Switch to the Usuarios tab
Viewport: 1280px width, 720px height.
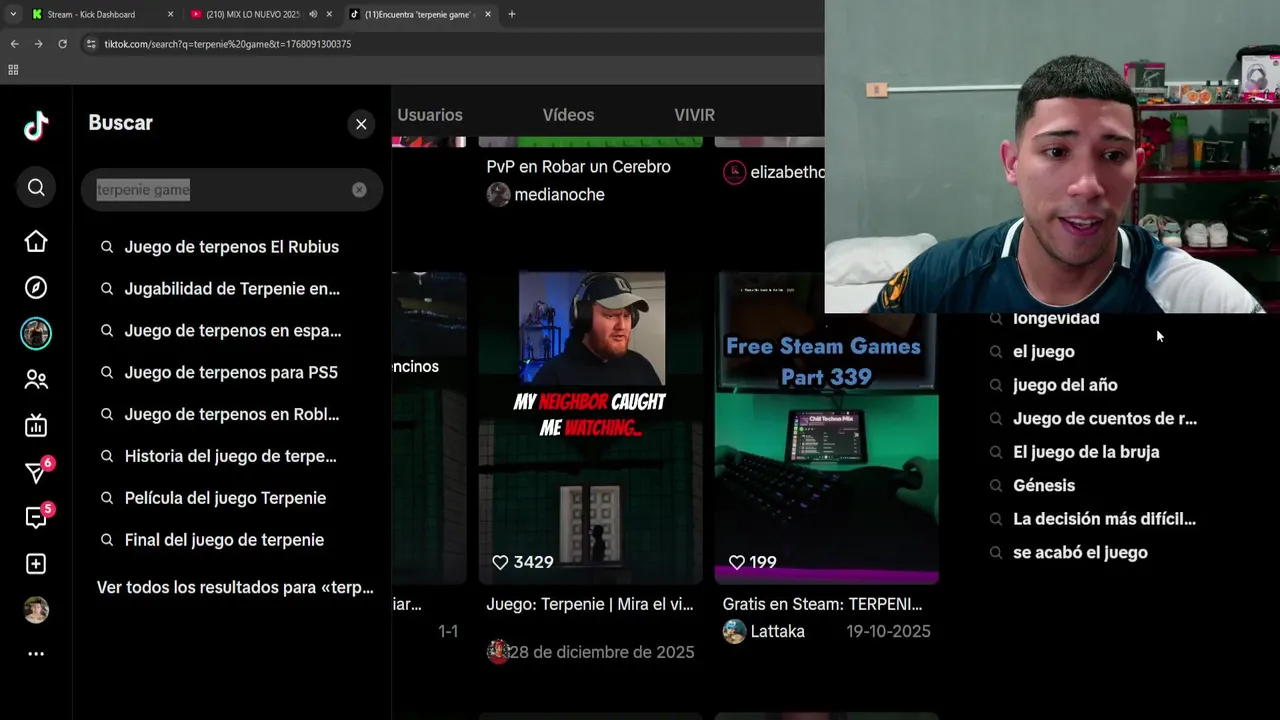coord(430,115)
